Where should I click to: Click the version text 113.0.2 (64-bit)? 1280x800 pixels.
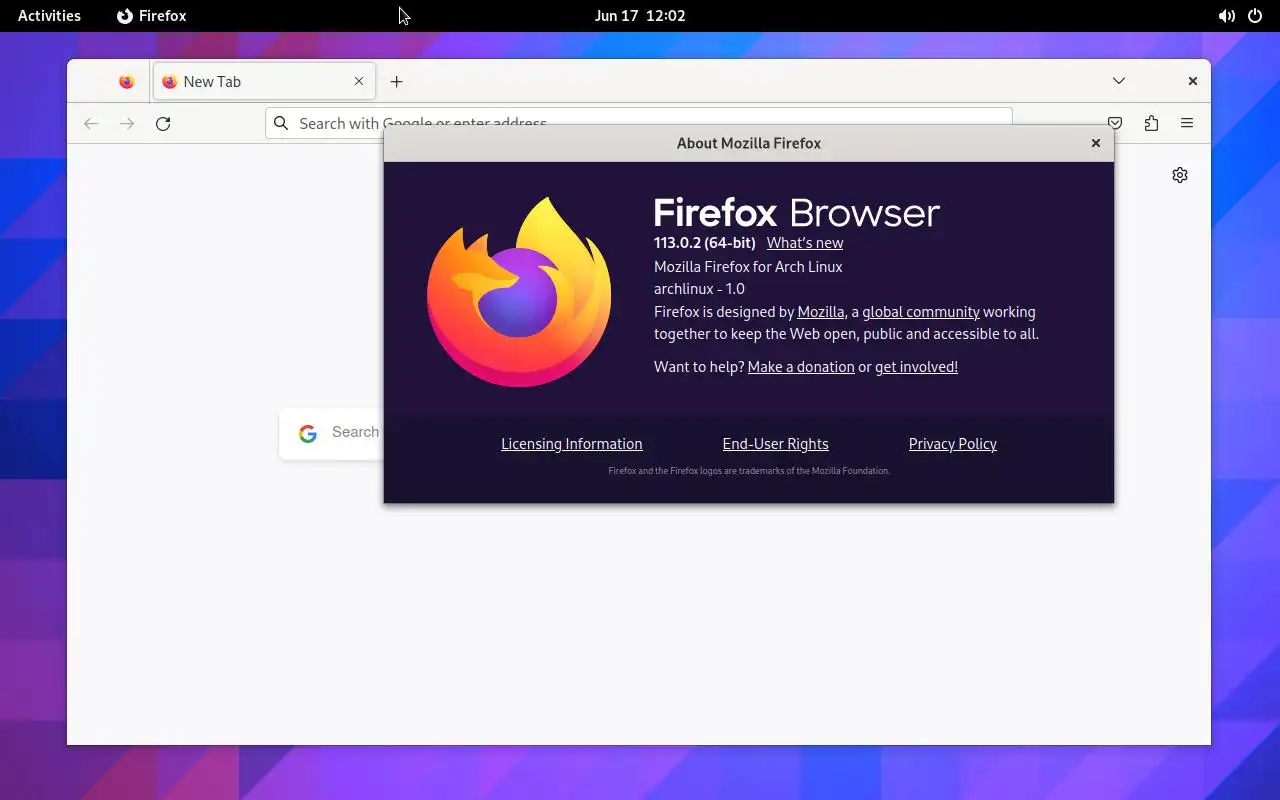point(705,243)
